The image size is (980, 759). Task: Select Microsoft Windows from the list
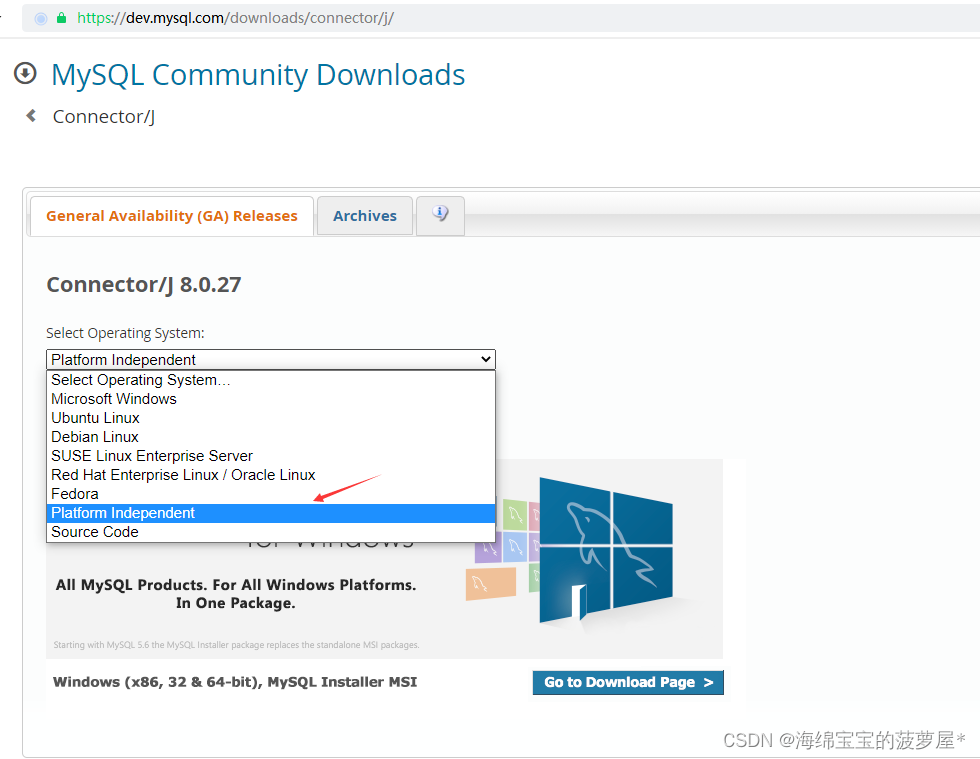(x=271, y=399)
